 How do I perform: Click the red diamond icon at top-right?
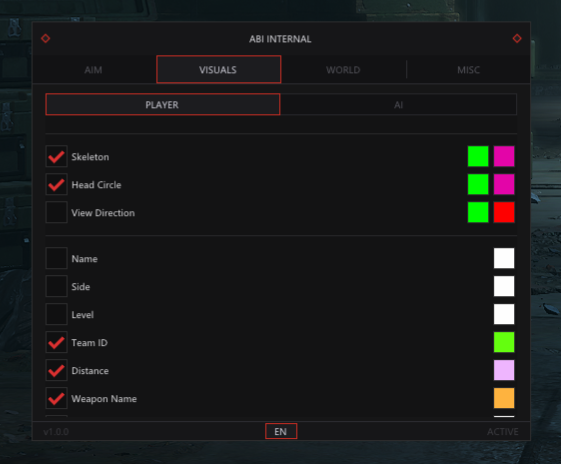(x=517, y=38)
